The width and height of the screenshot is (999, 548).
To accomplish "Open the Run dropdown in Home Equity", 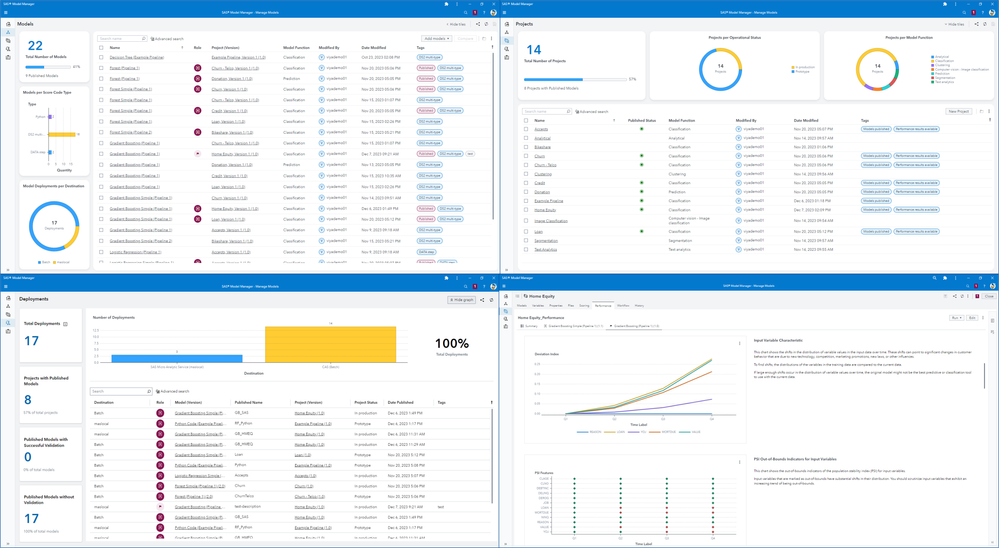I will pyautogui.click(x=957, y=318).
